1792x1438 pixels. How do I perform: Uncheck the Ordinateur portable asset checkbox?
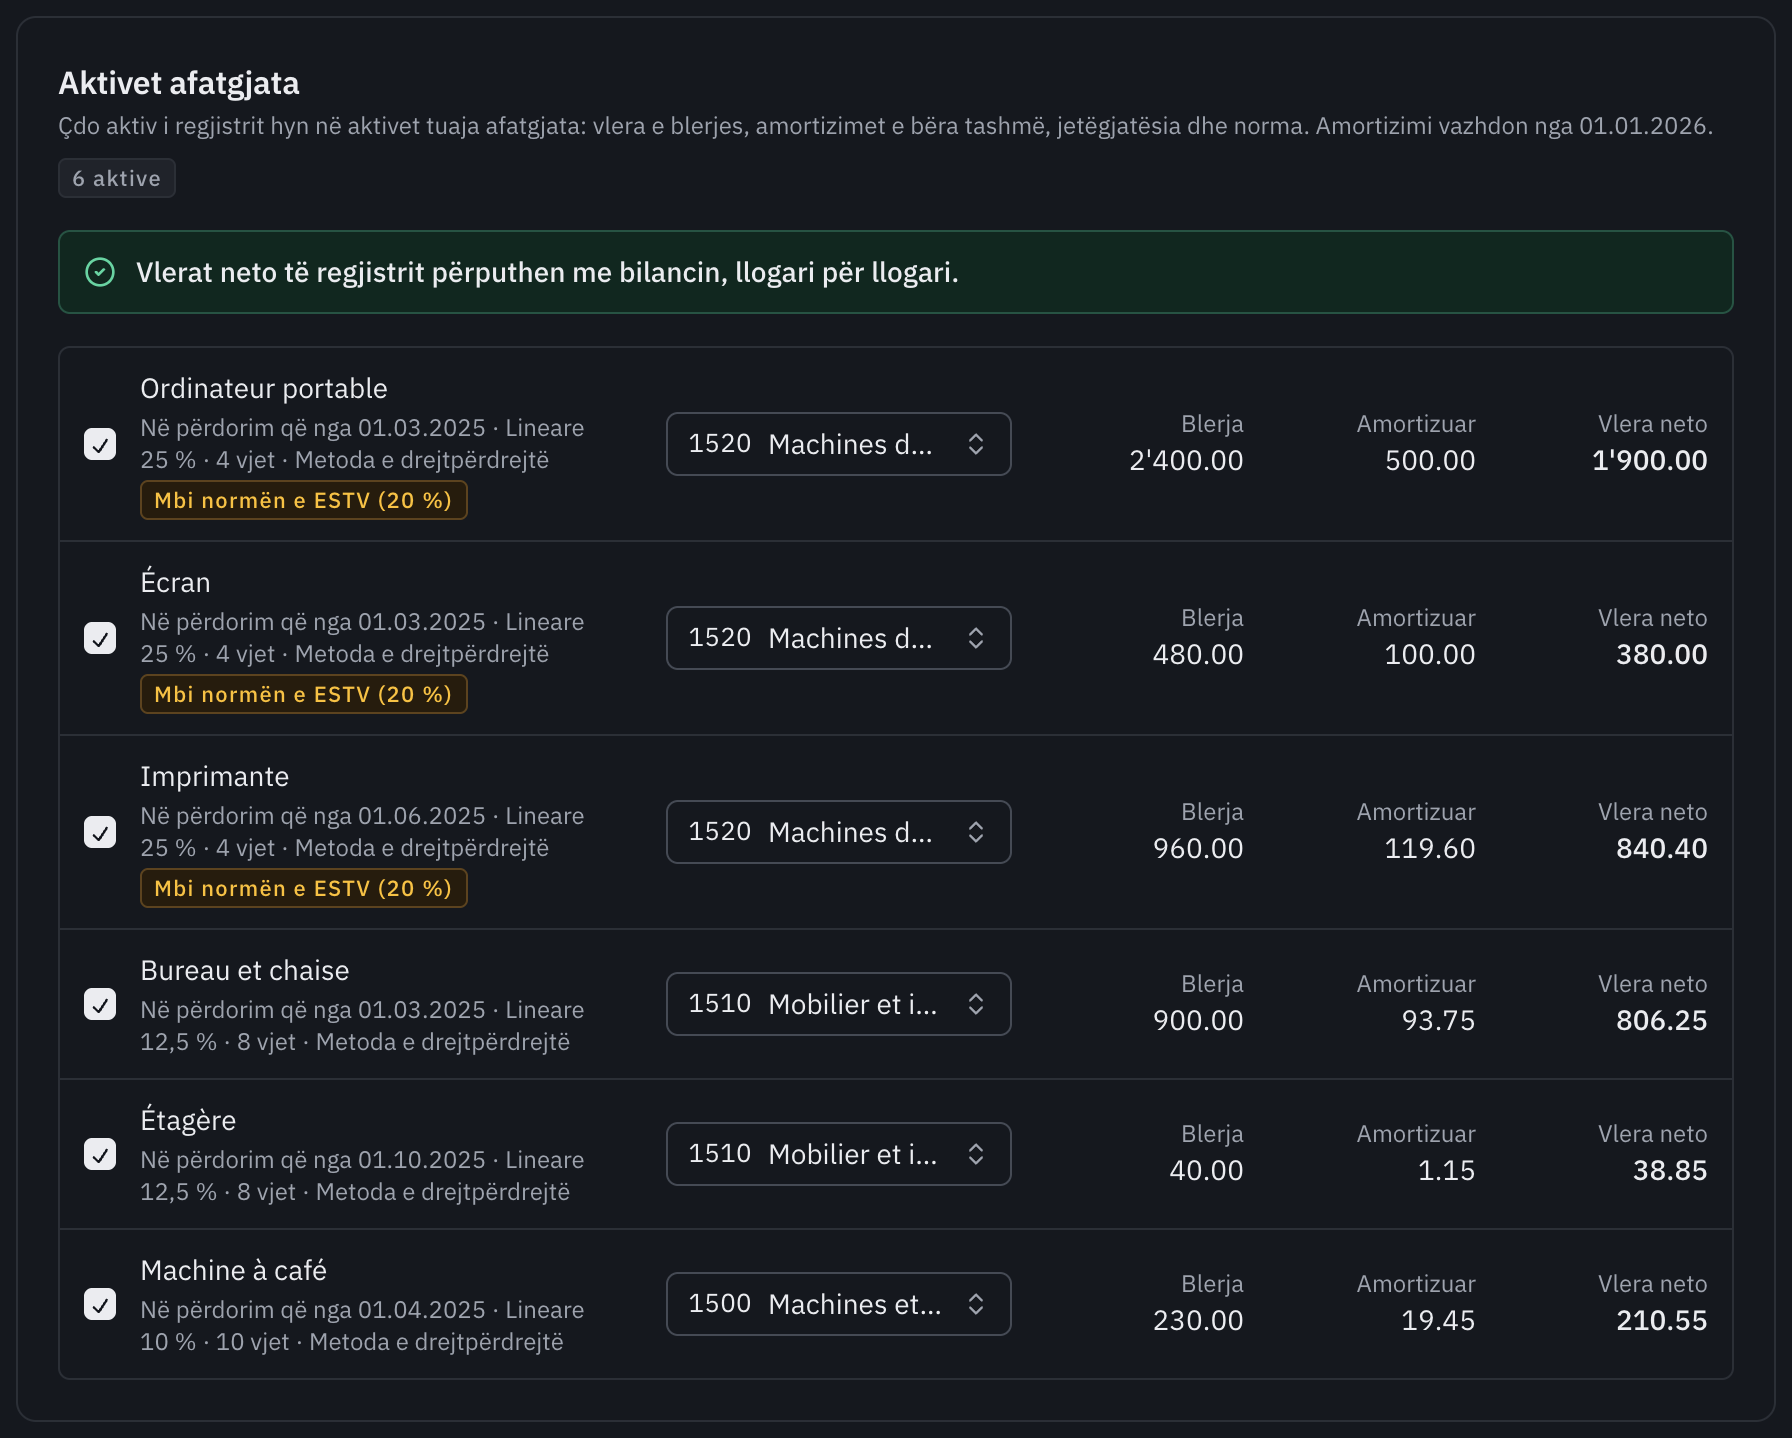coord(100,444)
